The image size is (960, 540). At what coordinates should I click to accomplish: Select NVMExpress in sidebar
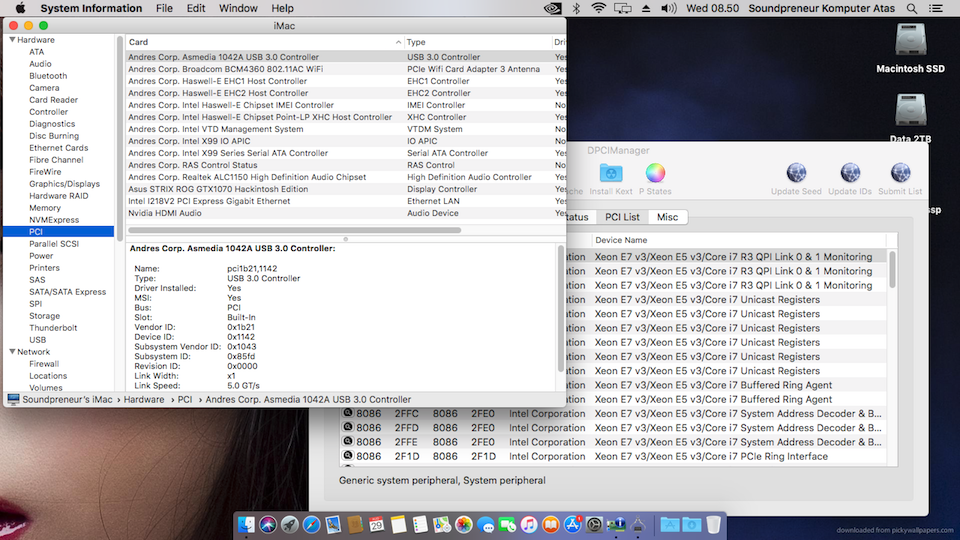click(x=54, y=220)
